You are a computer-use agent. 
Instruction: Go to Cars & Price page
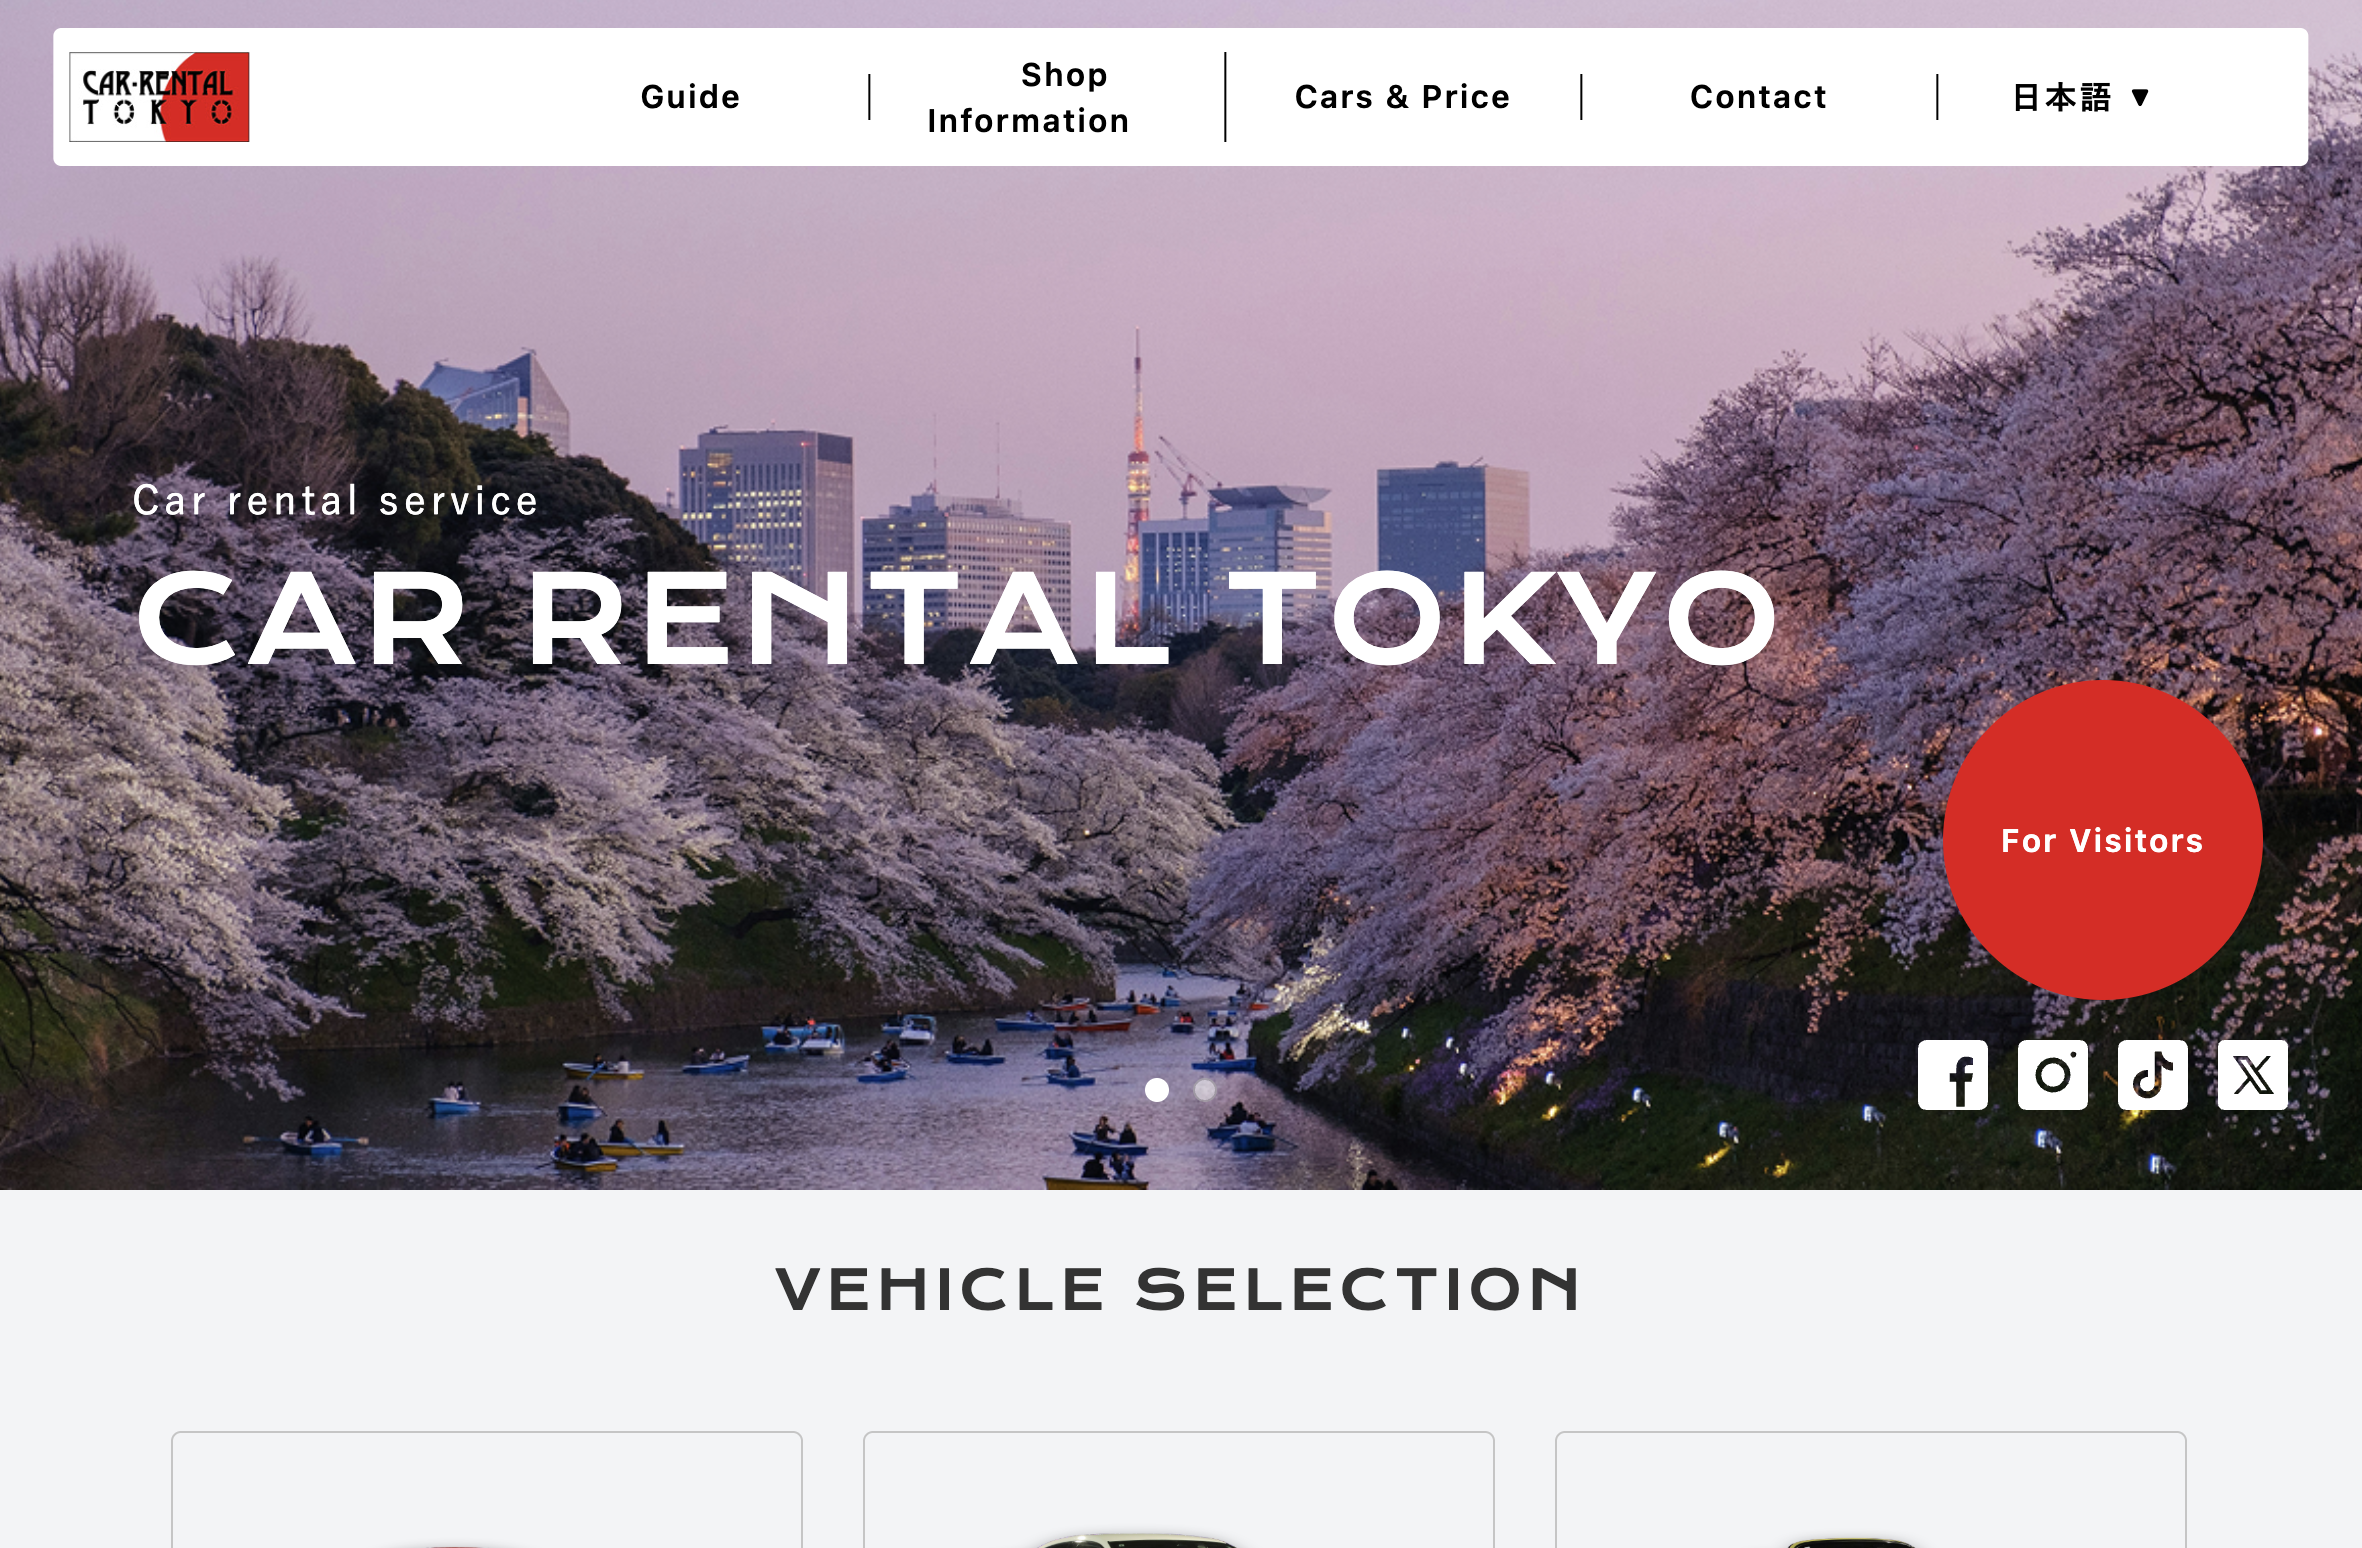tap(1402, 97)
